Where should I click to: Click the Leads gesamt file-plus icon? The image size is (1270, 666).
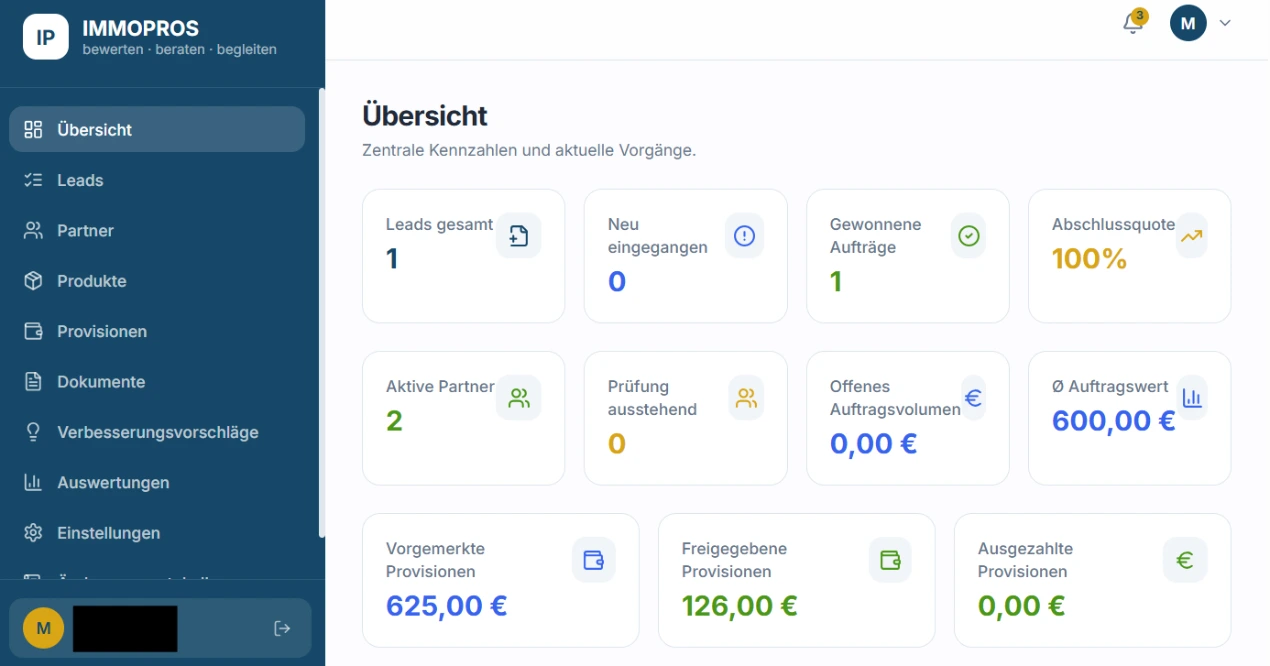point(518,236)
